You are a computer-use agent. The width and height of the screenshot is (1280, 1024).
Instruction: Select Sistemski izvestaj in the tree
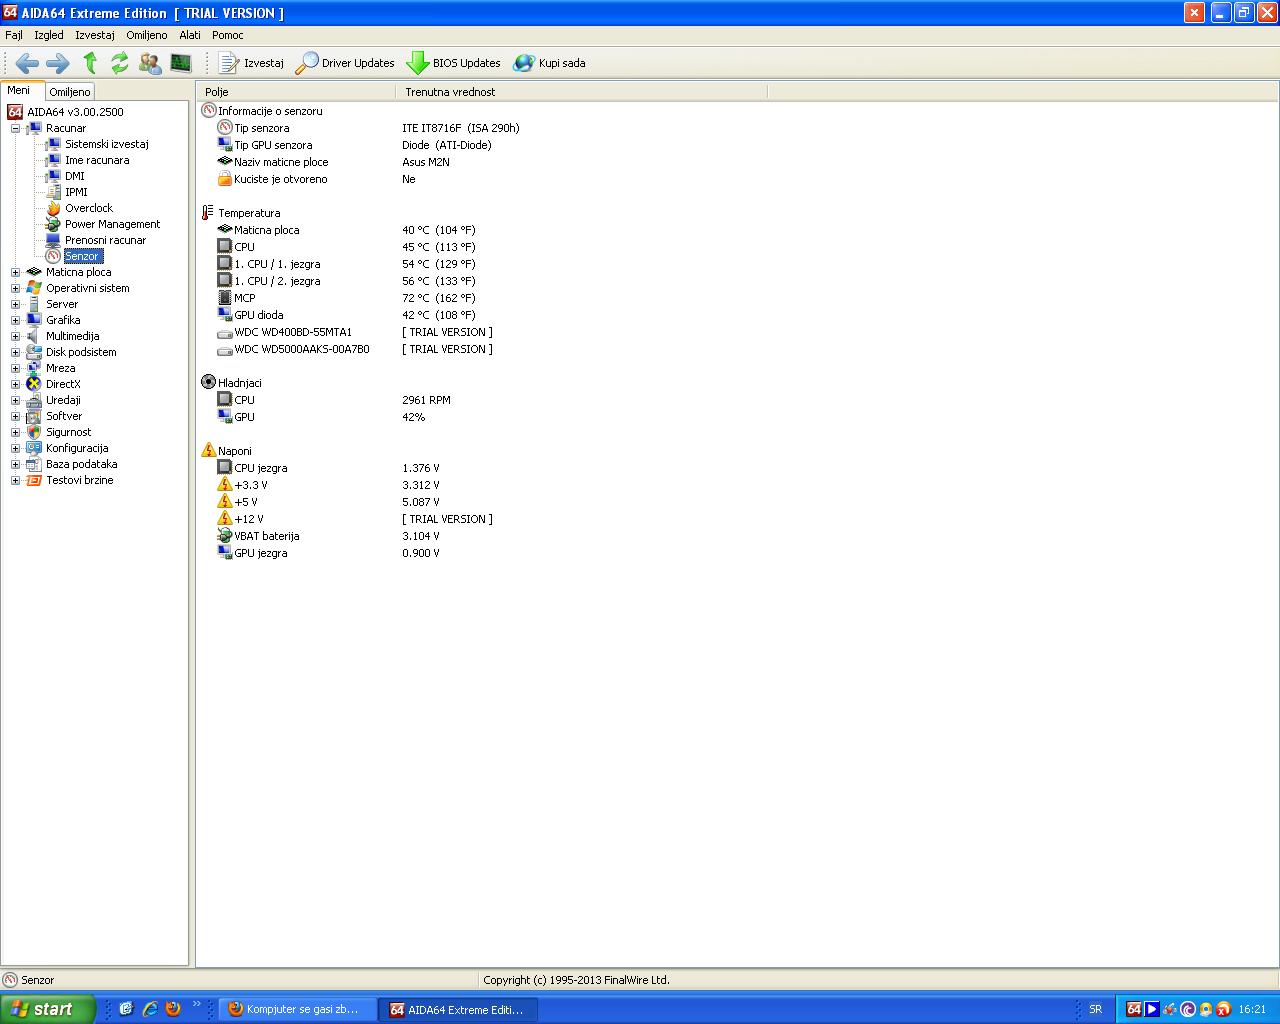pos(107,144)
